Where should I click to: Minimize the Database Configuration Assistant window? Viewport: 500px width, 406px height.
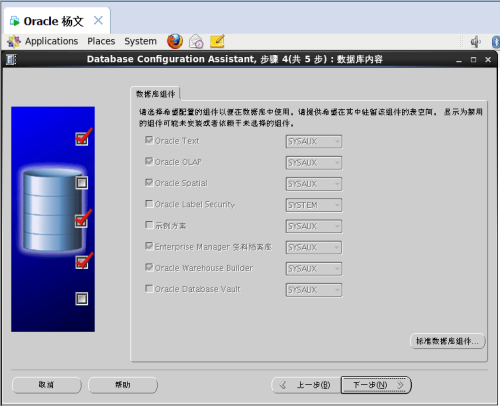(x=459, y=60)
